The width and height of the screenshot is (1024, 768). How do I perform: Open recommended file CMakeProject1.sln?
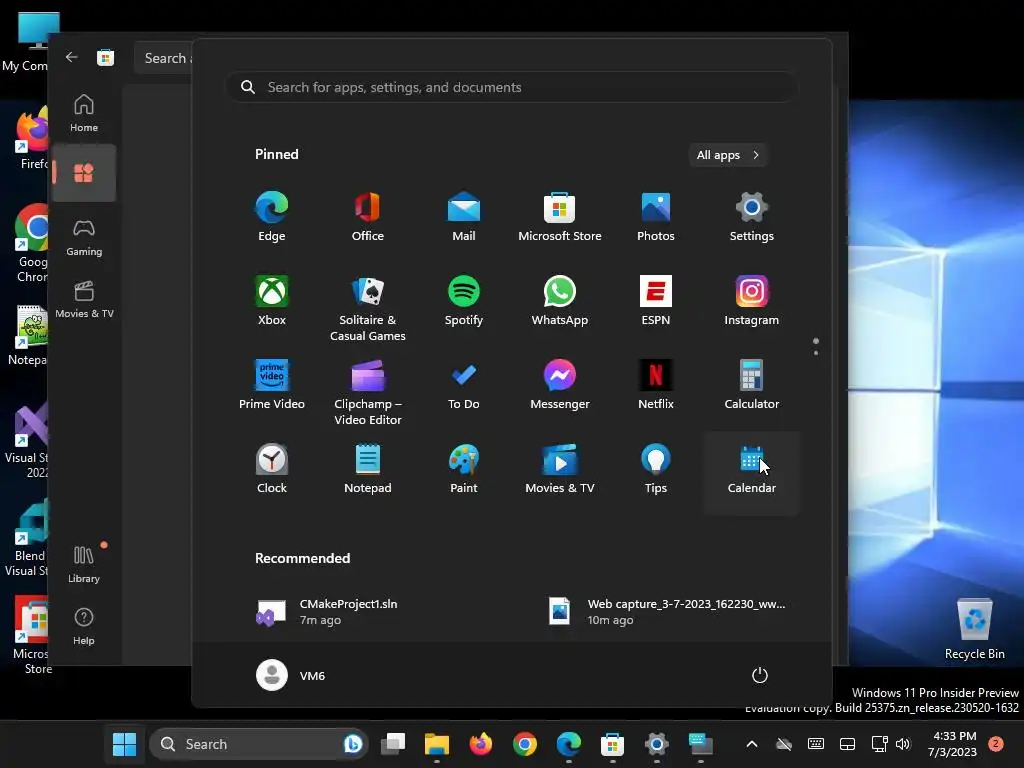pyautogui.click(x=327, y=612)
